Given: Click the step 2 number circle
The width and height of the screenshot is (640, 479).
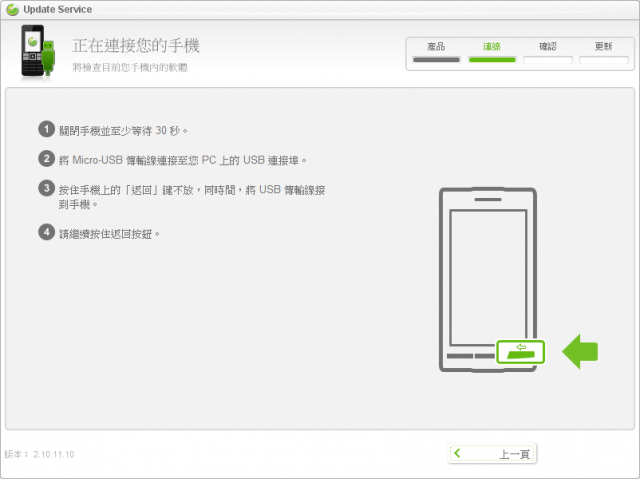Looking at the screenshot, I should click(47, 159).
